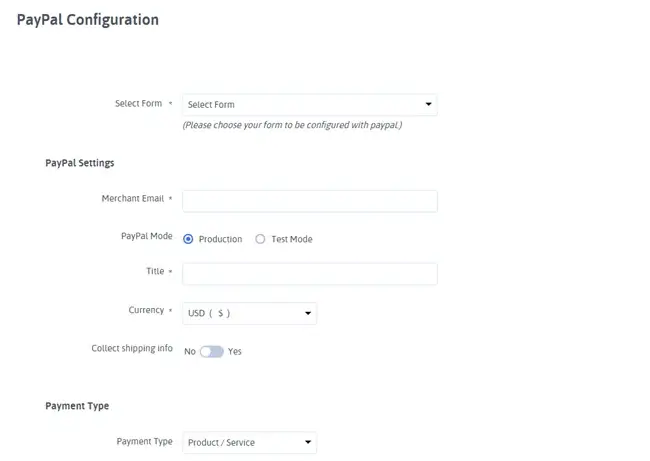This screenshot has width=650, height=461.
Task: Click the form hint text about PayPal
Action: [292, 126]
